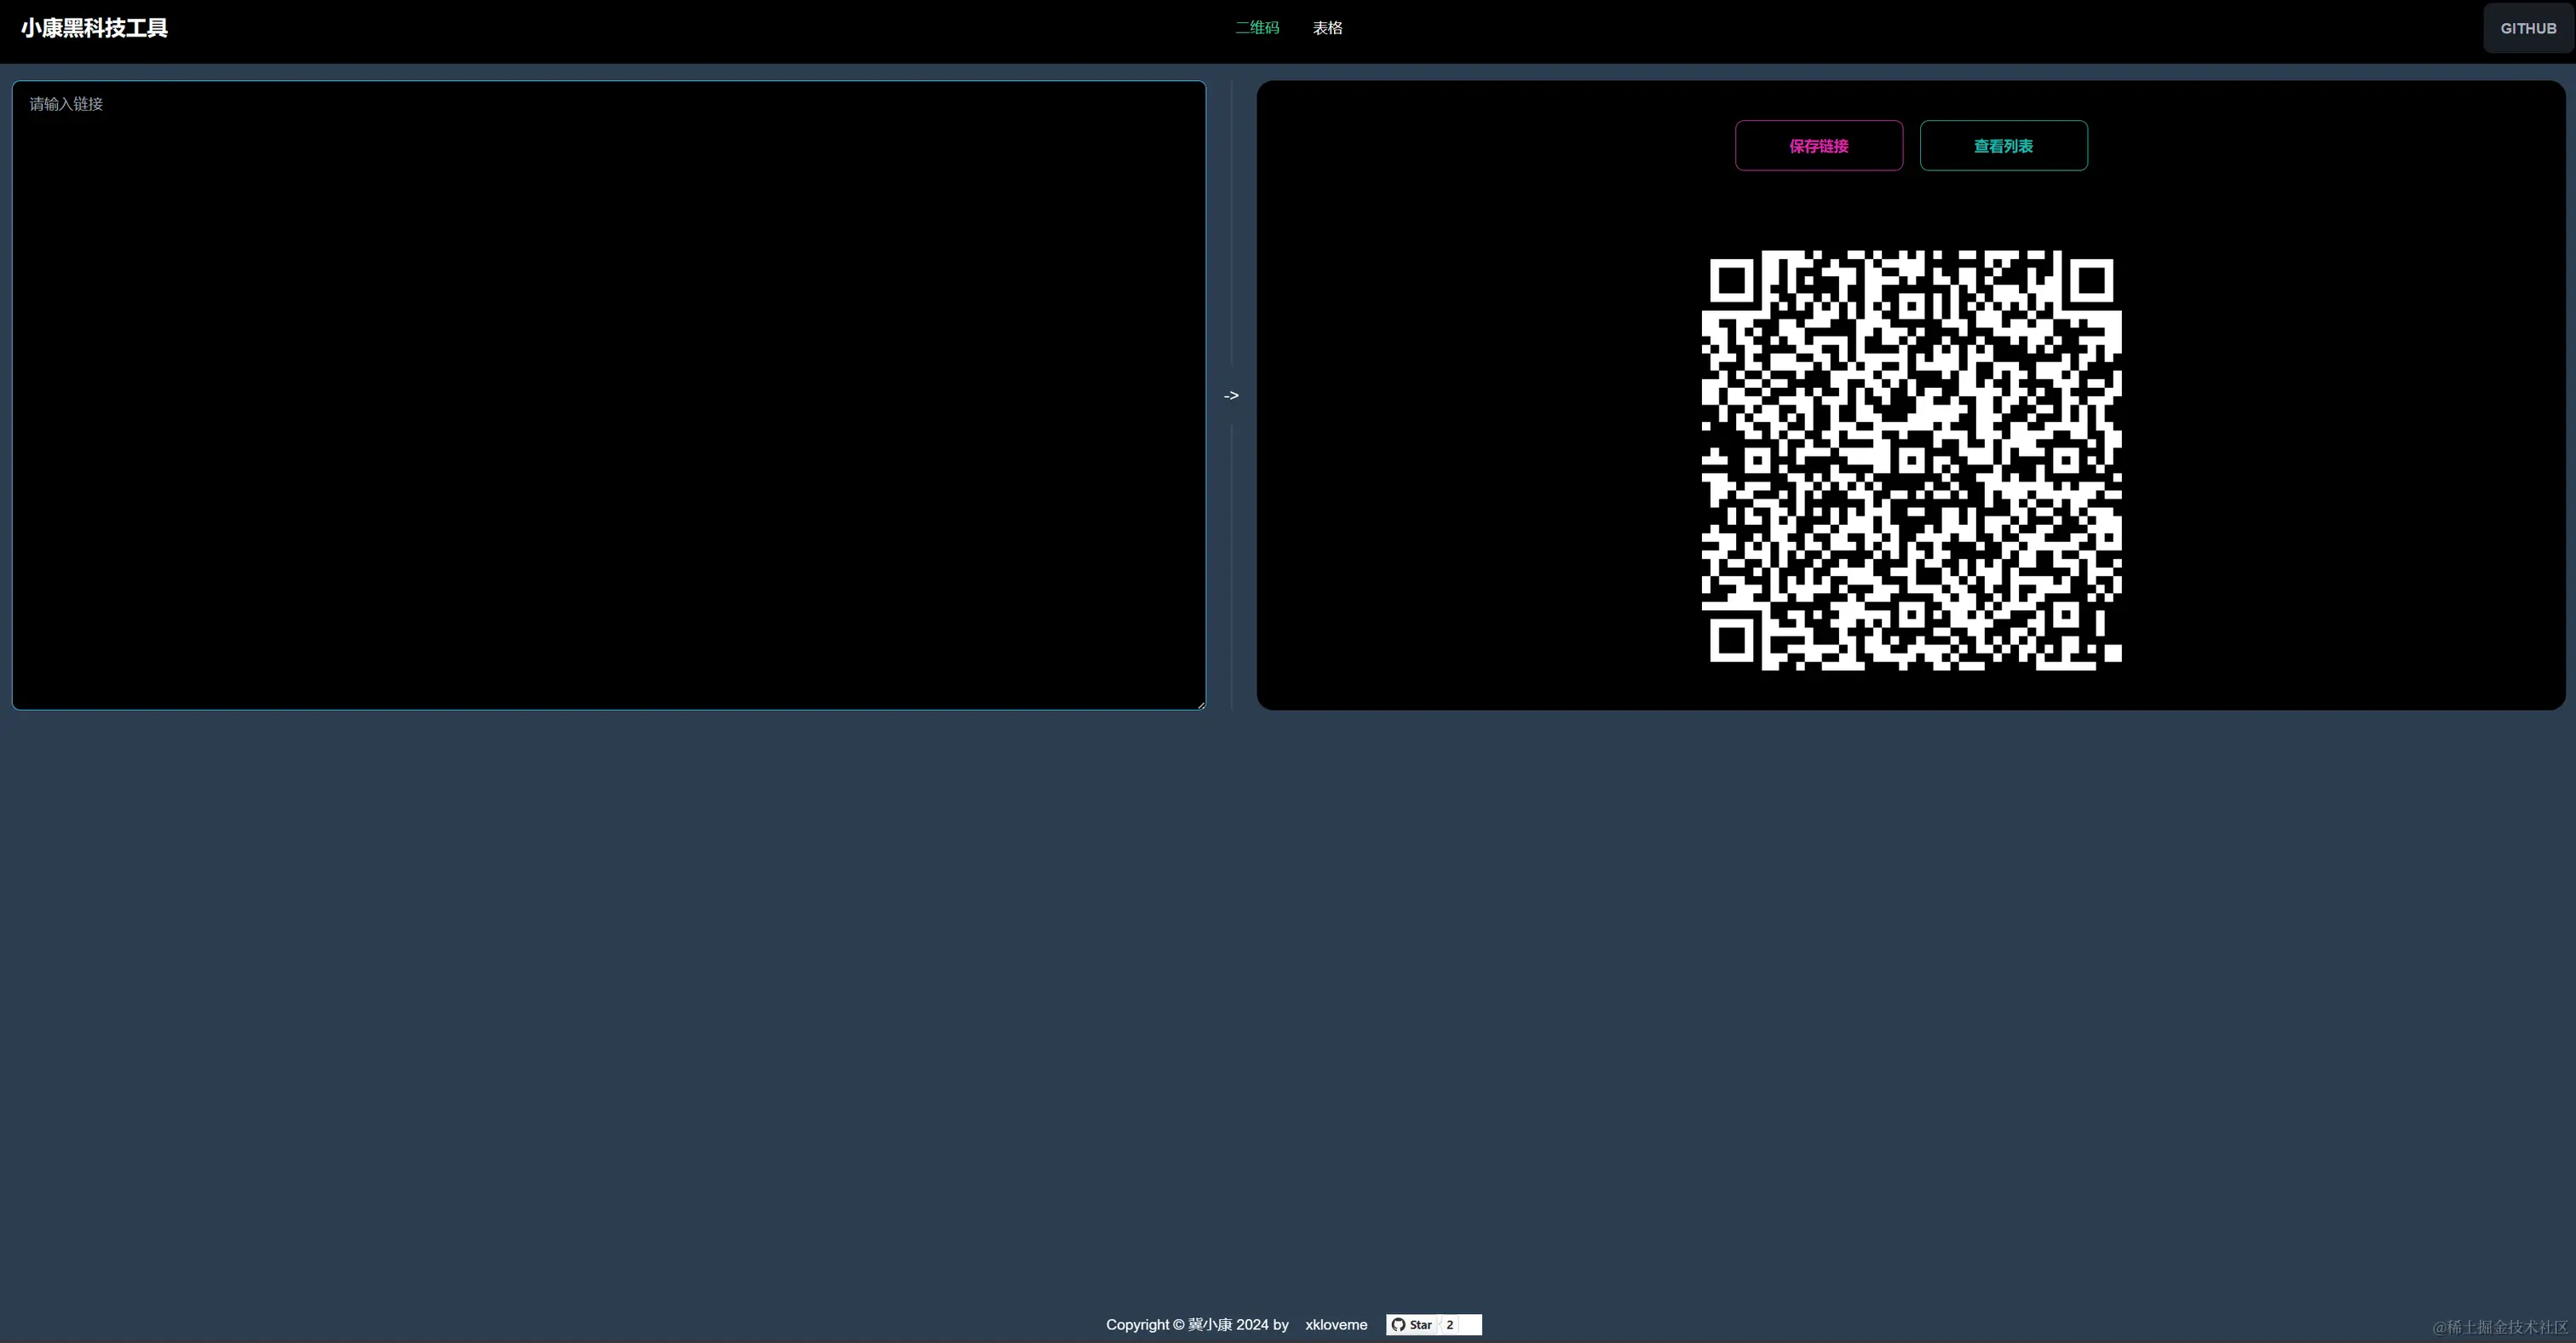Click the 稀土掘金技术社区 watermark
Image resolution: width=2576 pixels, height=1343 pixels.
[x=2499, y=1326]
